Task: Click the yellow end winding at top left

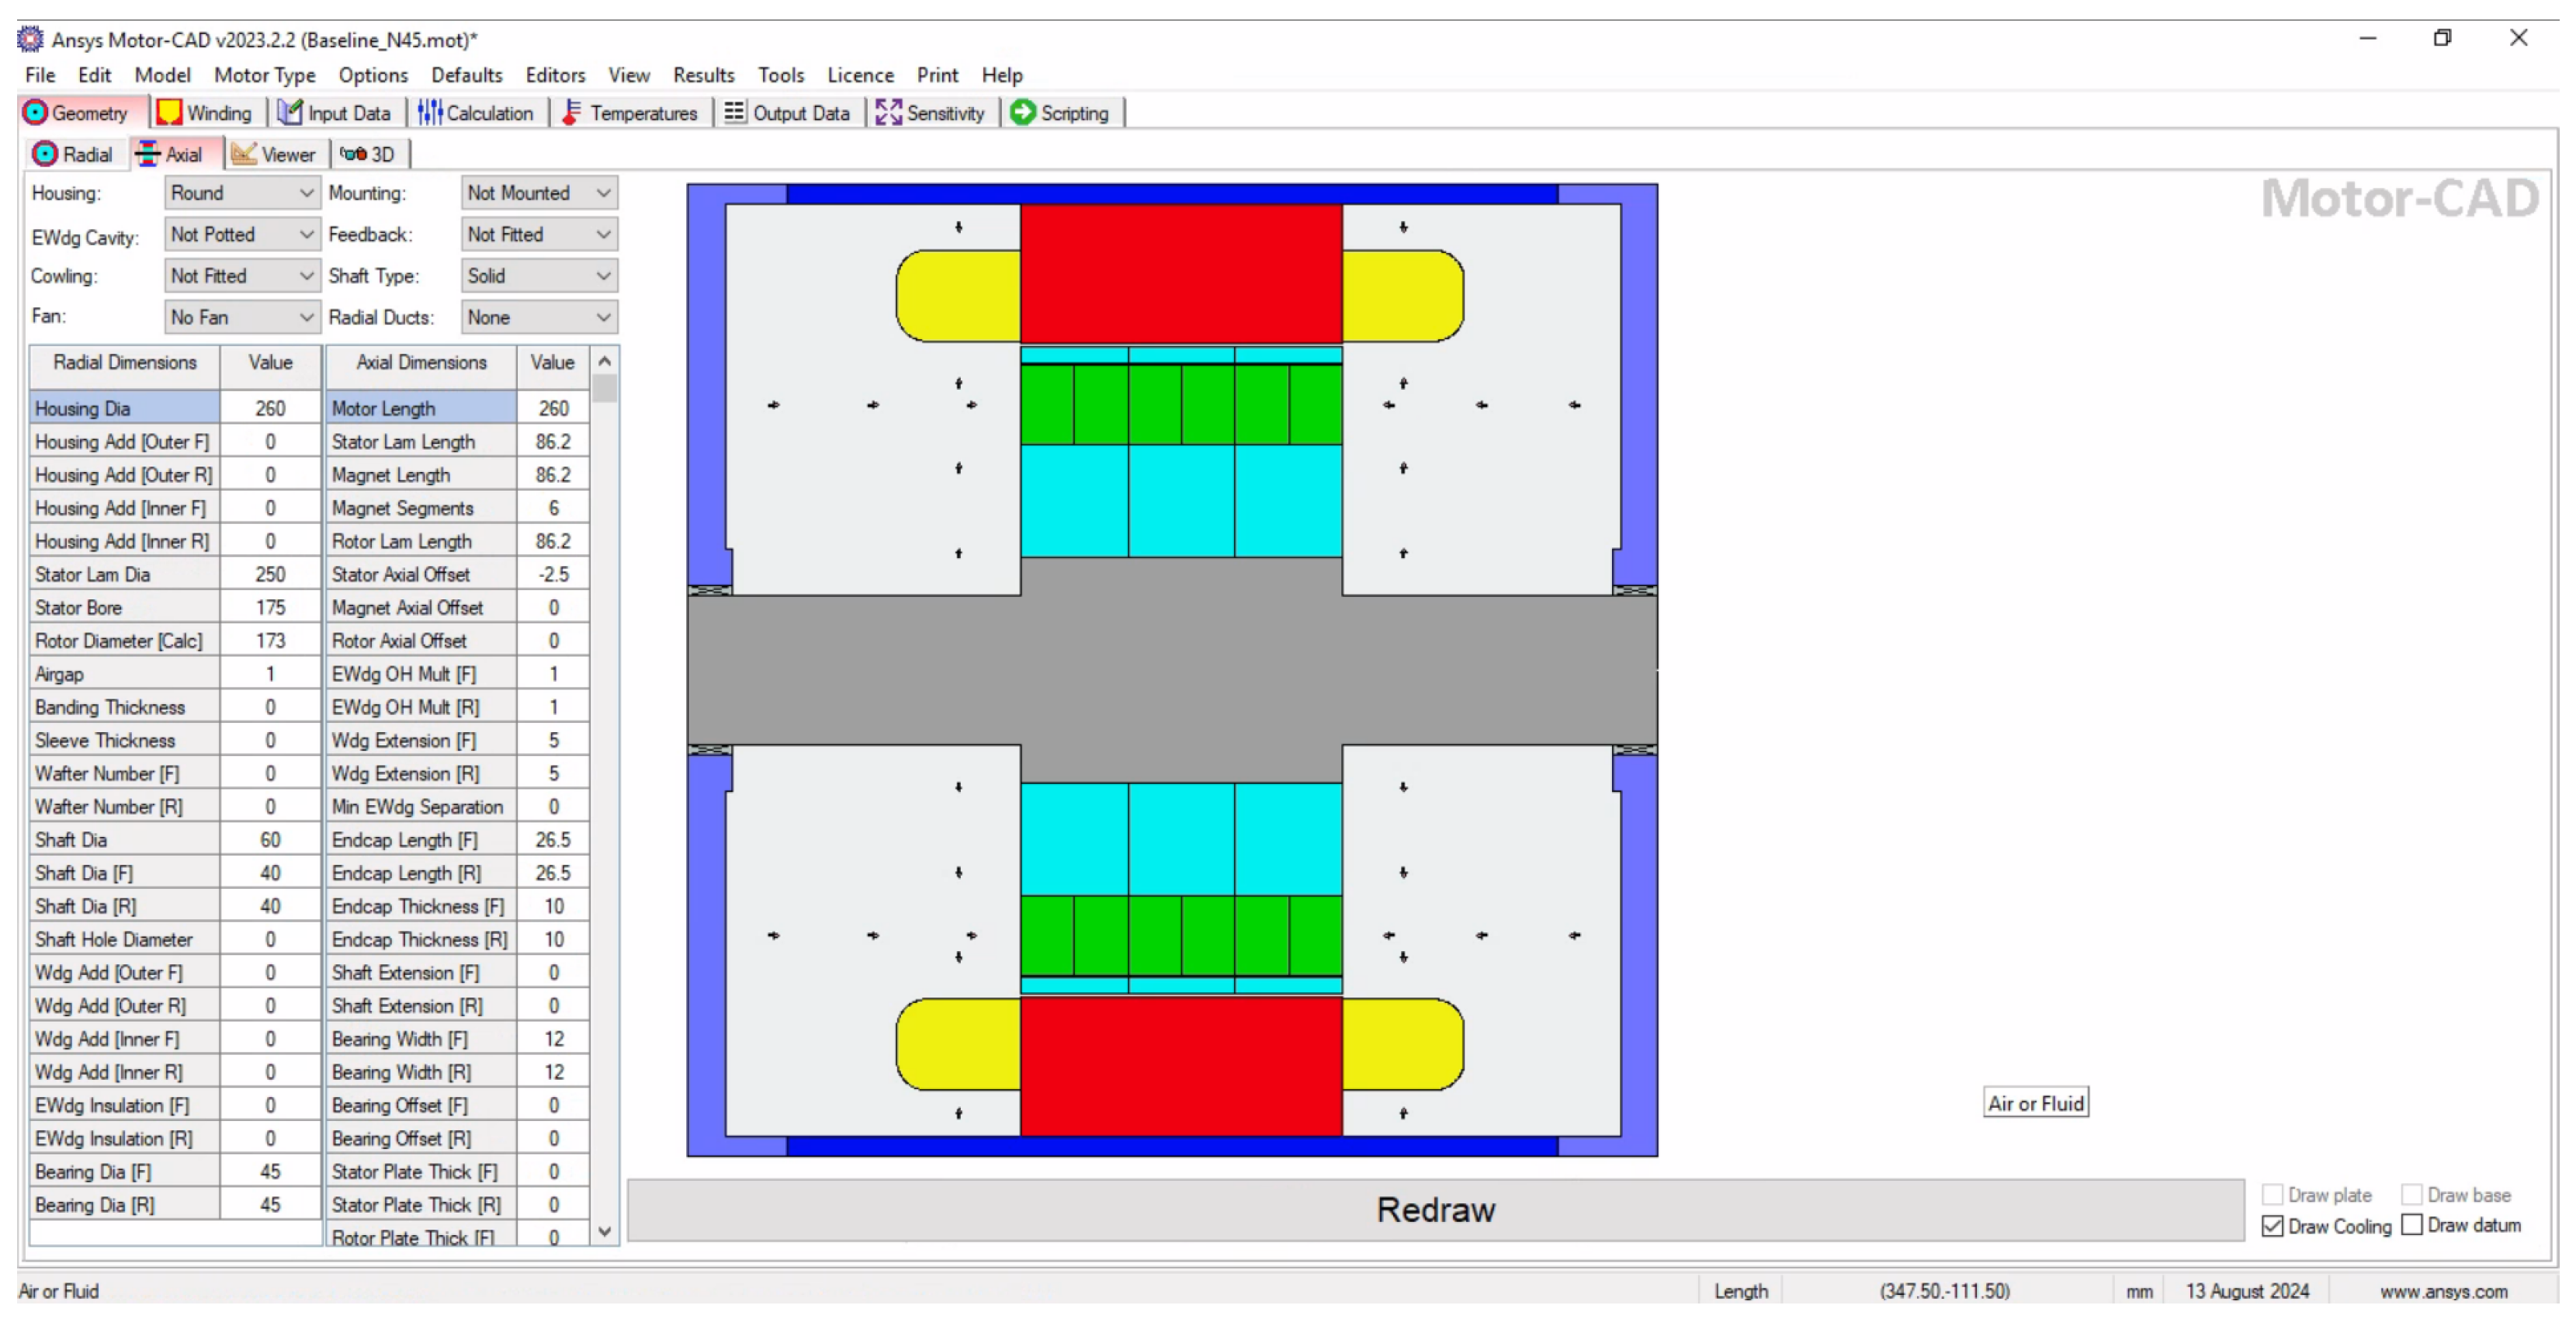Action: [958, 296]
